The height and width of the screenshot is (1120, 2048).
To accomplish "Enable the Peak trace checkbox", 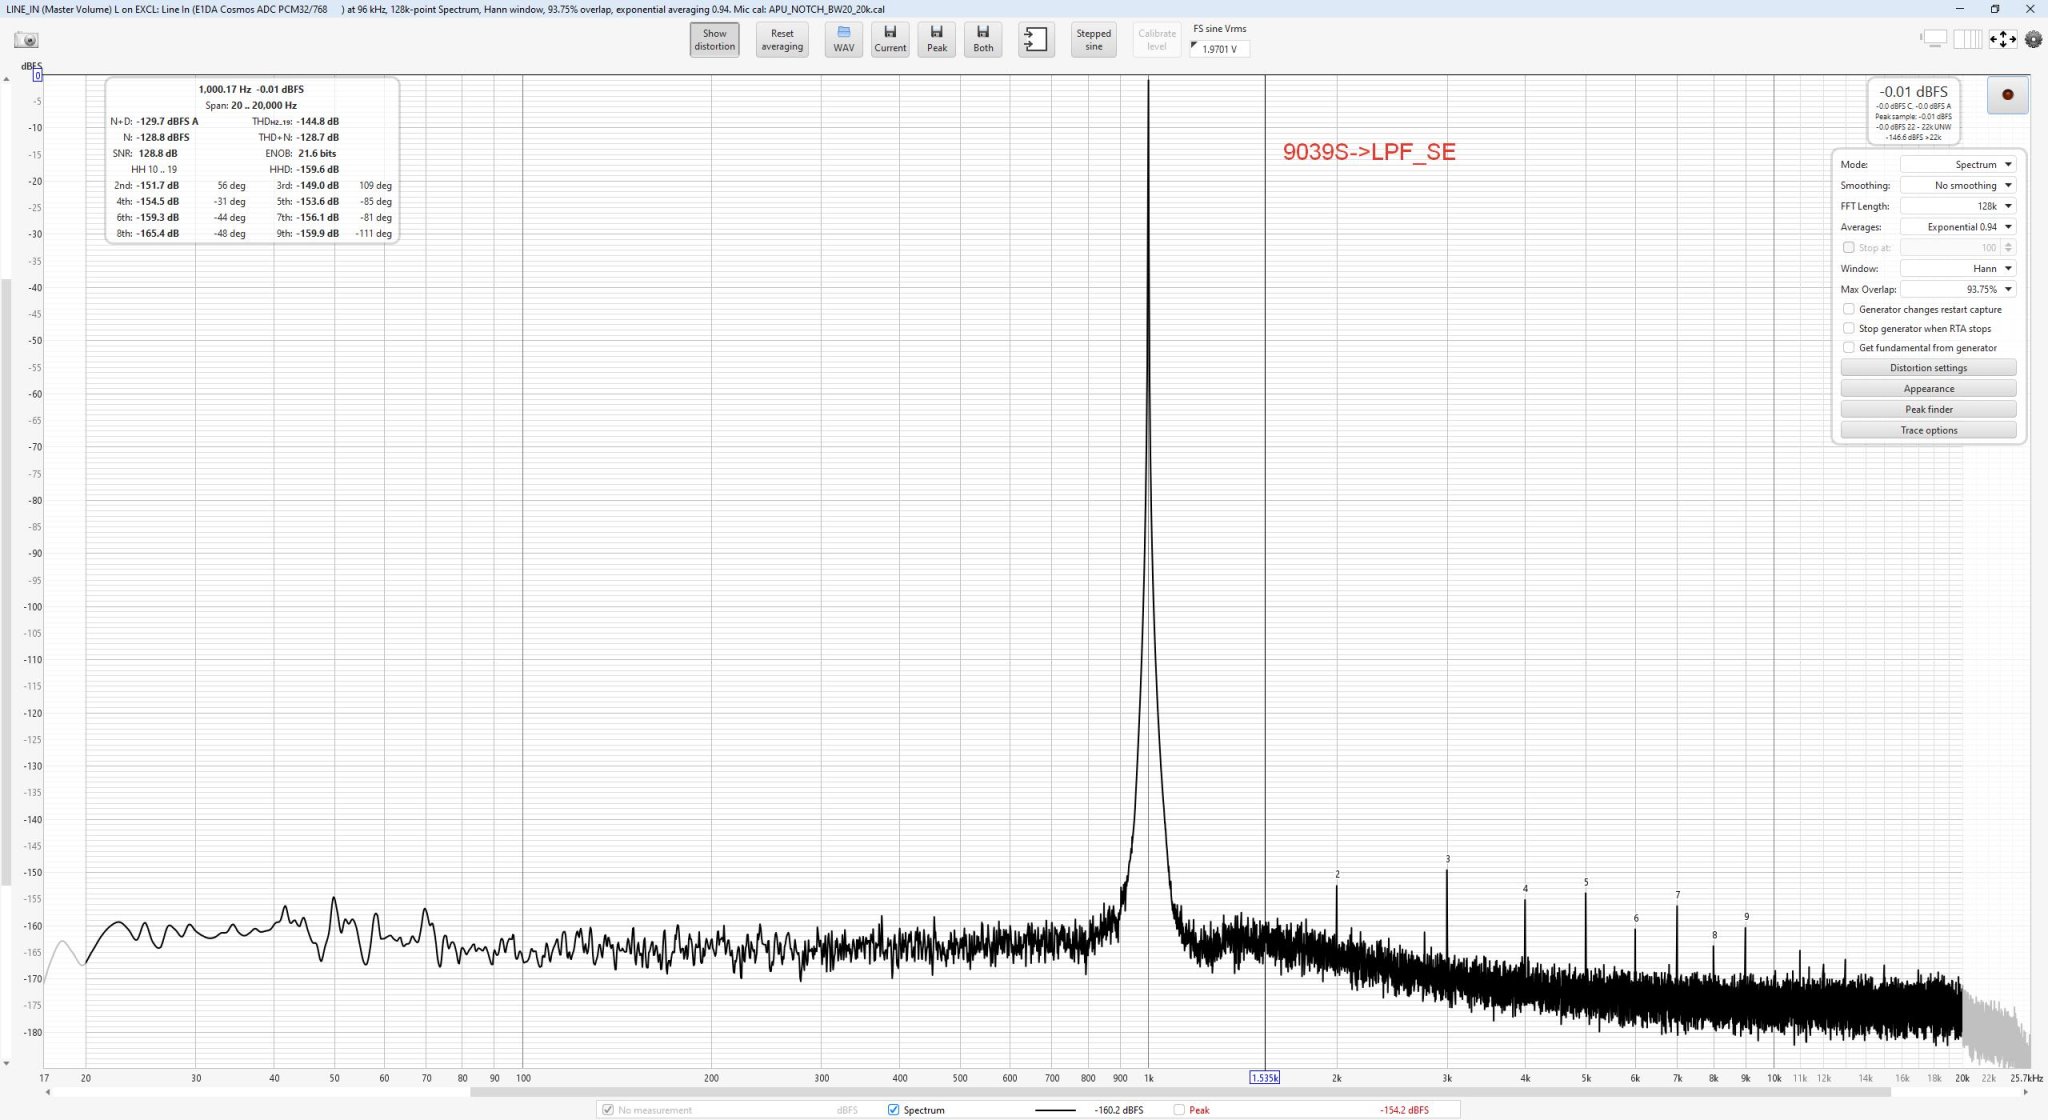I will pyautogui.click(x=1179, y=1109).
